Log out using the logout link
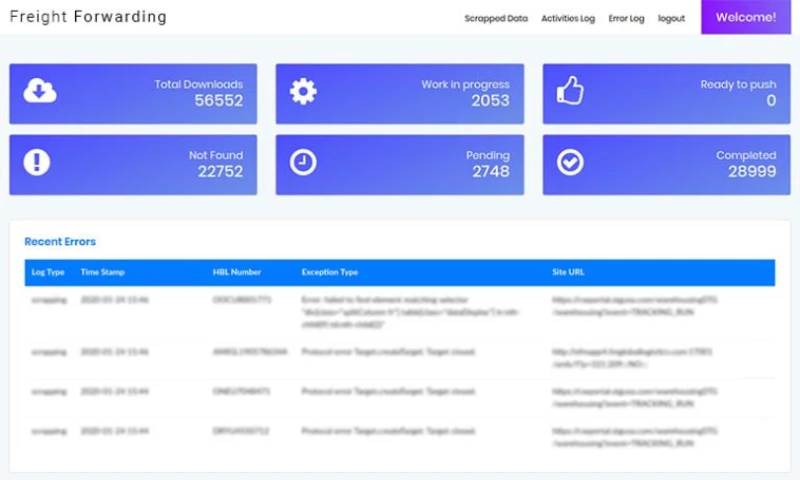The width and height of the screenshot is (800, 480). (671, 18)
